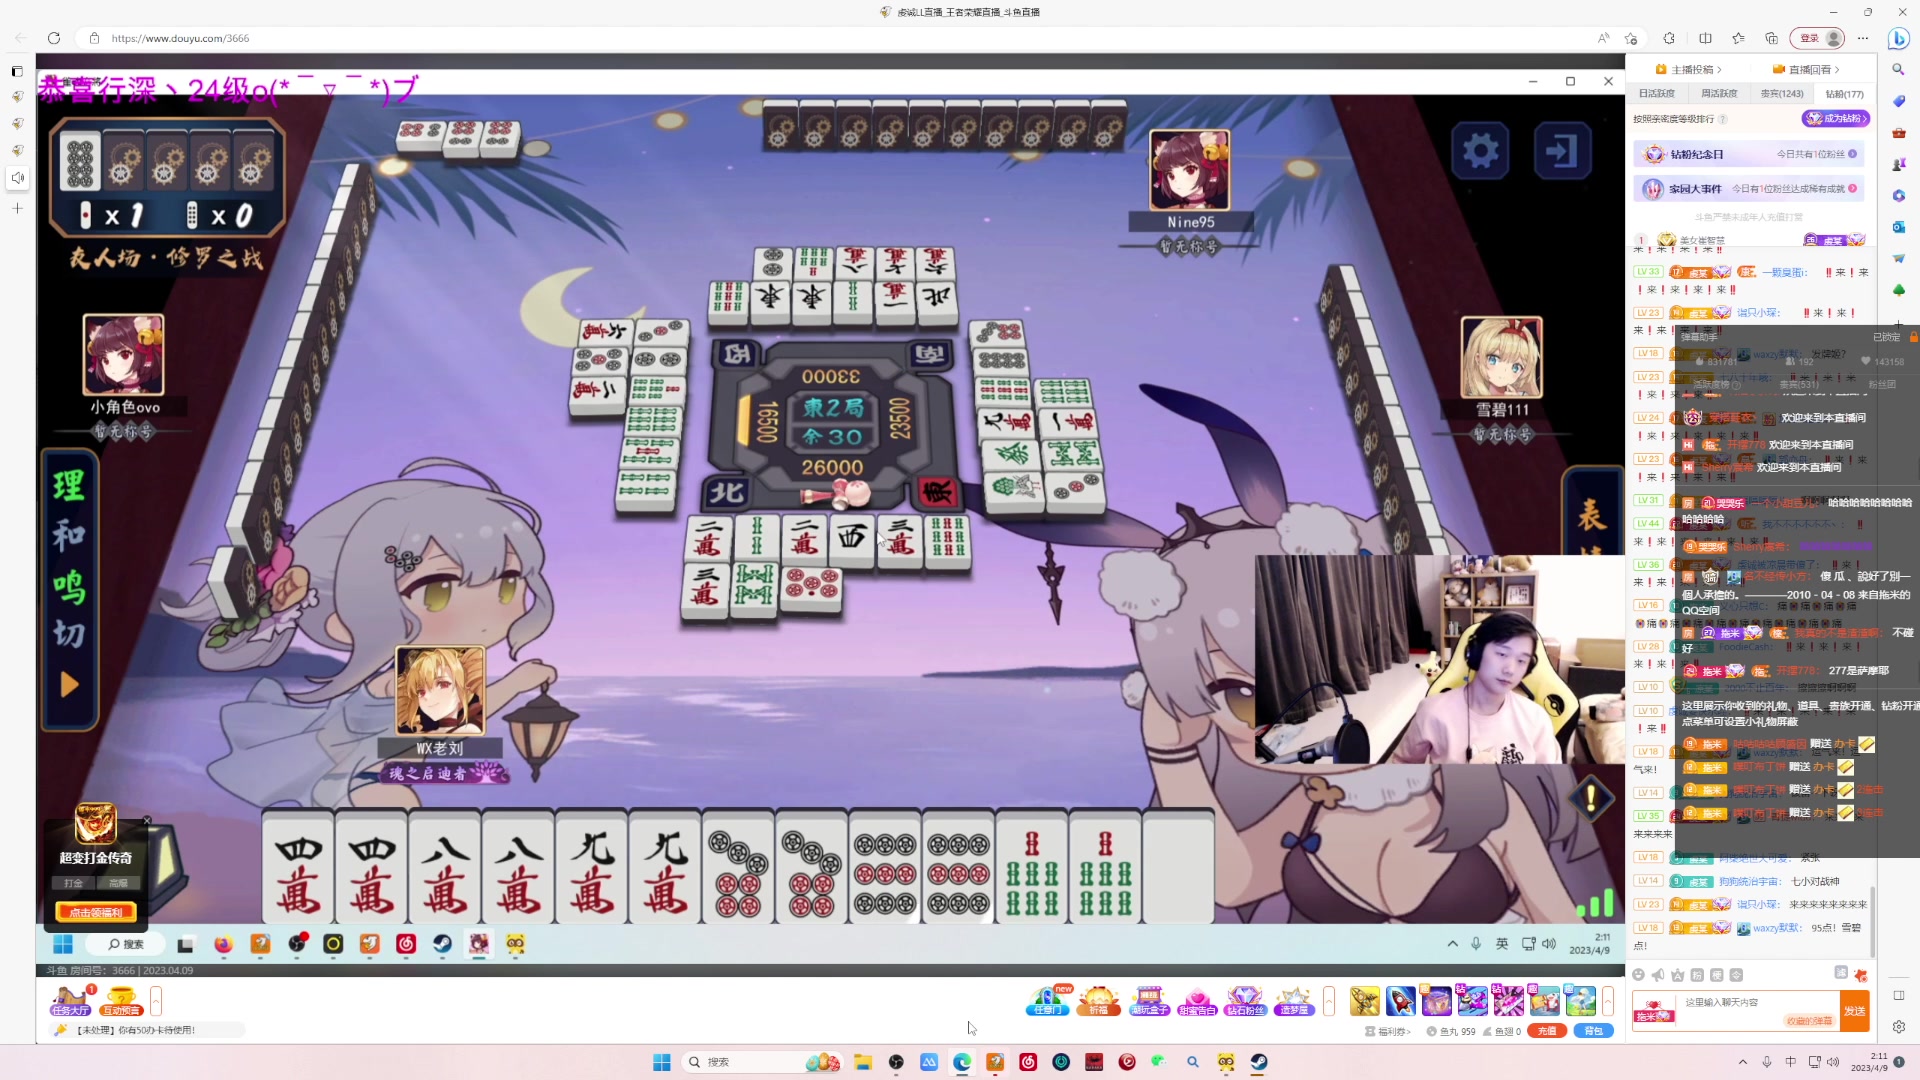Switch to the 贵宾(1243) tab
This screenshot has height=1080, width=1920.
tap(1782, 93)
